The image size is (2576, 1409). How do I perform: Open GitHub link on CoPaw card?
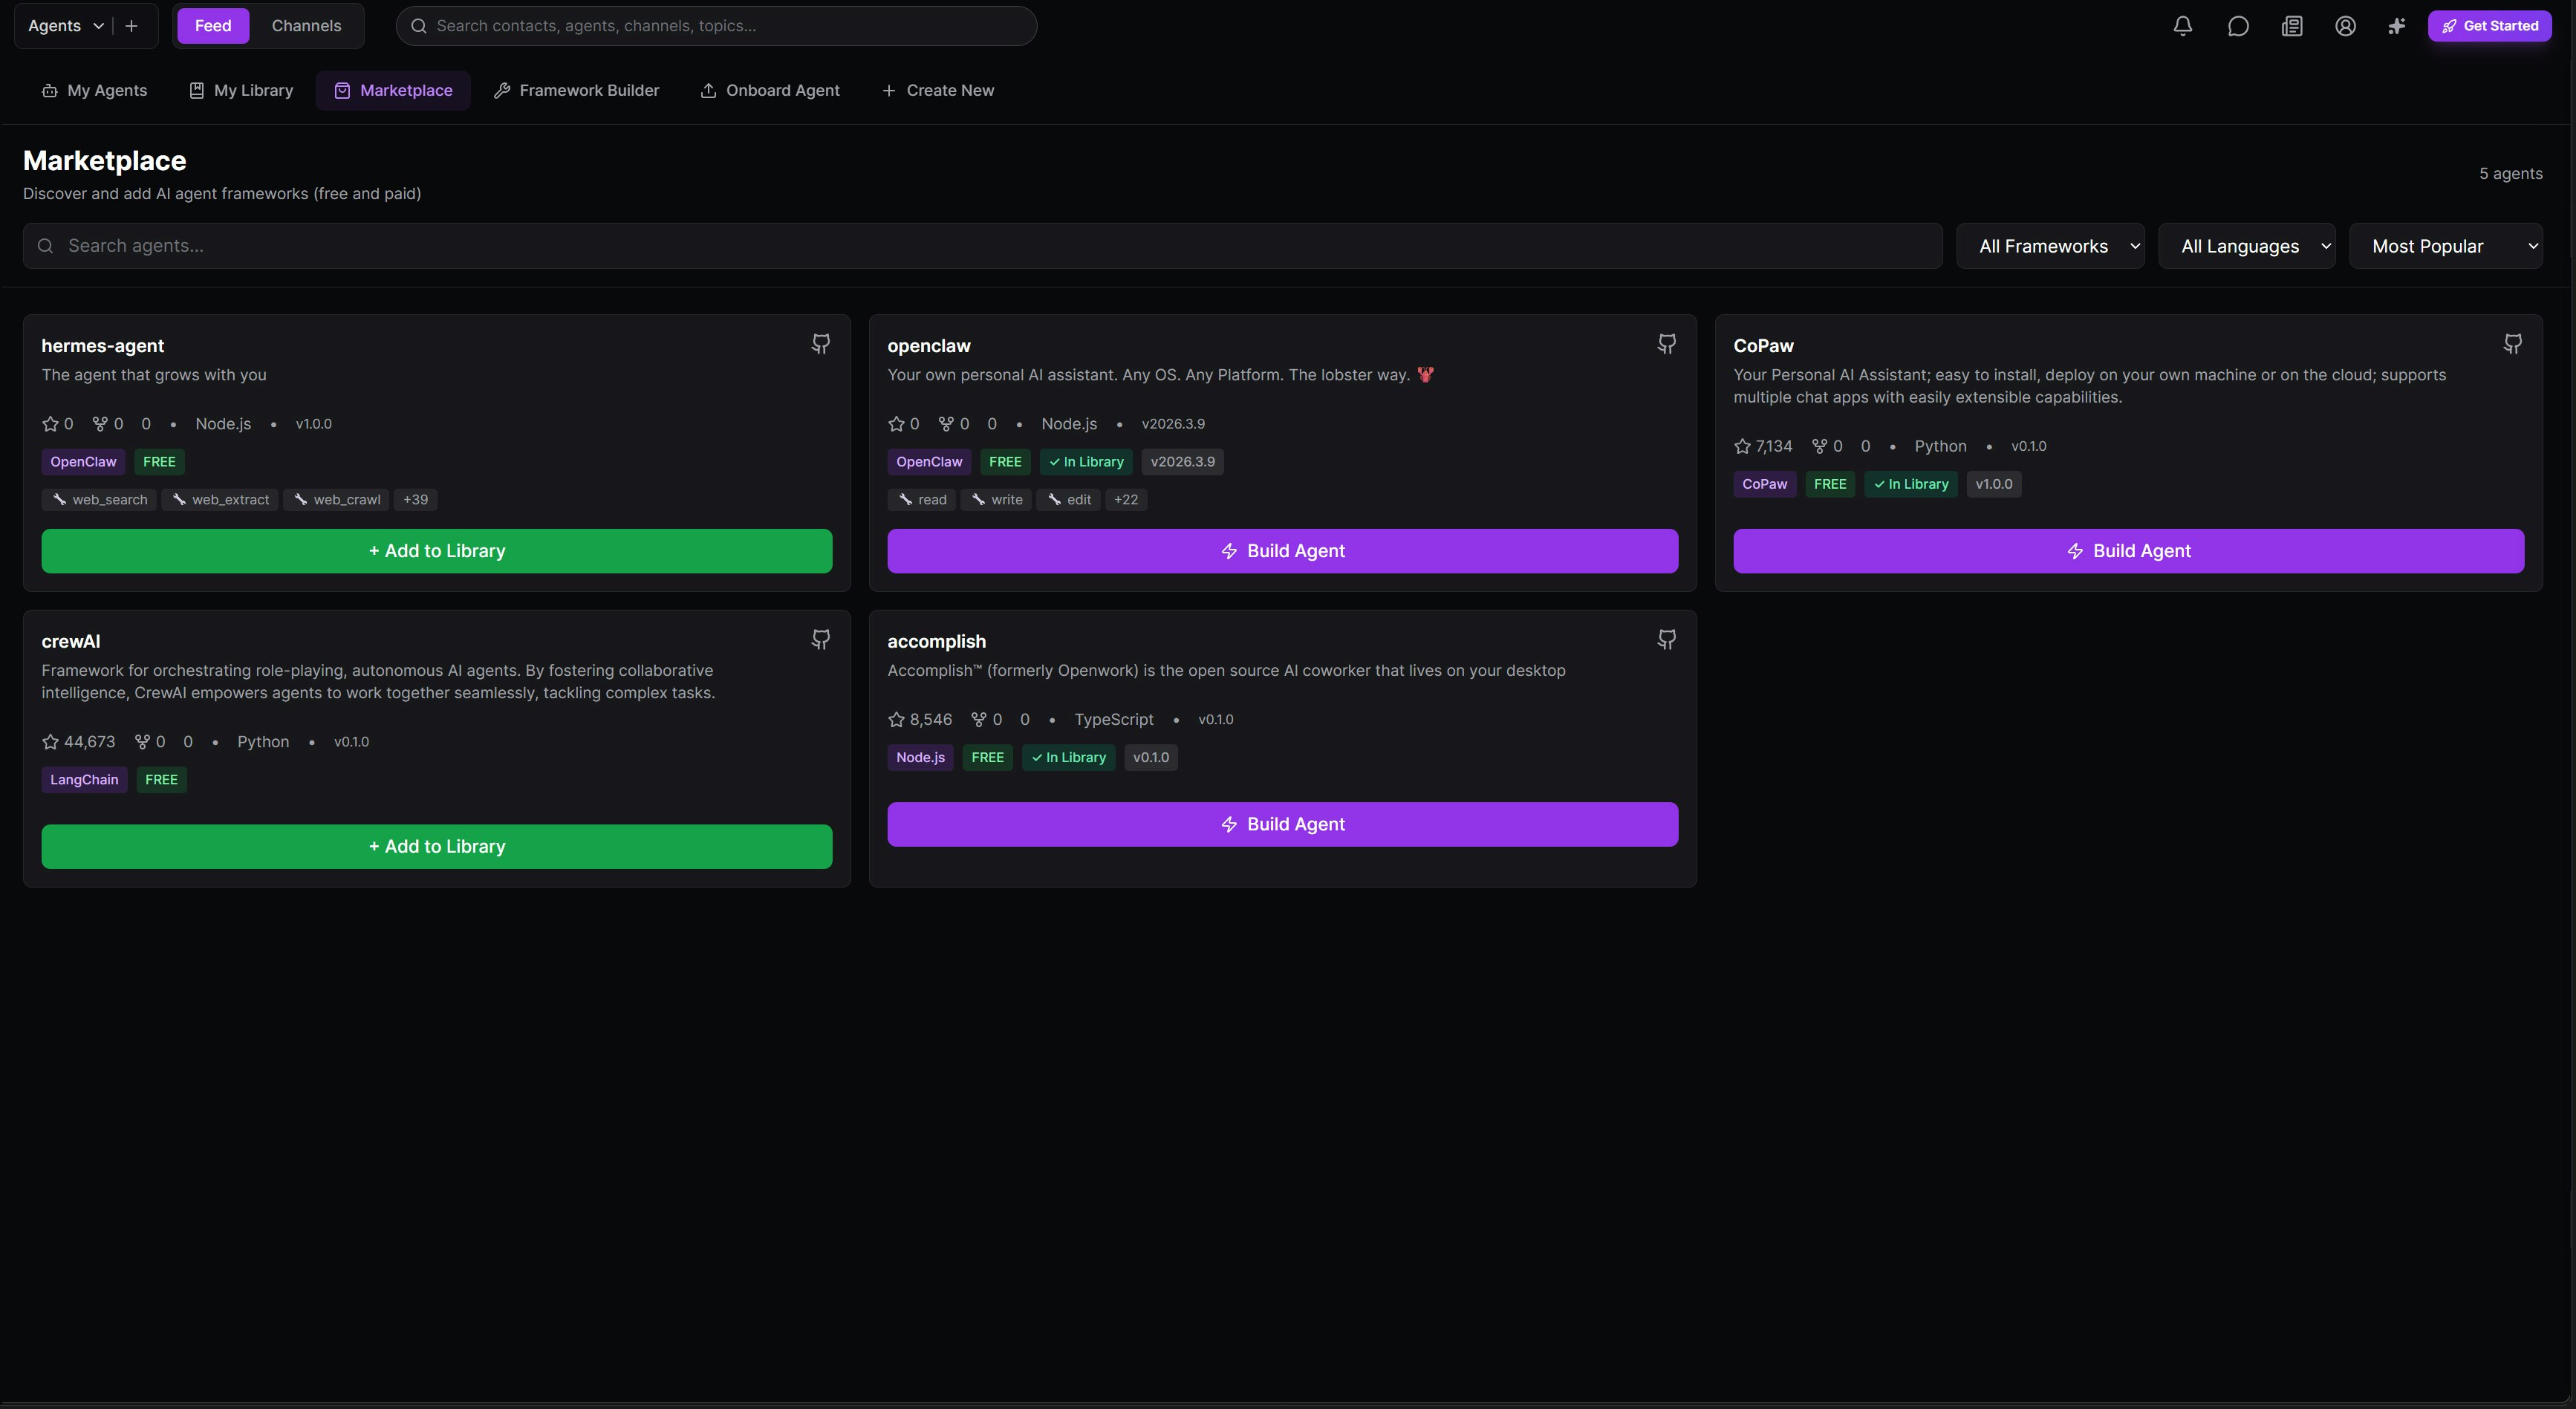point(2512,344)
